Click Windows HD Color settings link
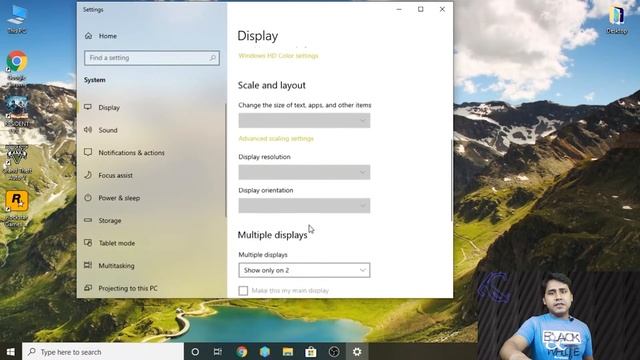 [278, 56]
